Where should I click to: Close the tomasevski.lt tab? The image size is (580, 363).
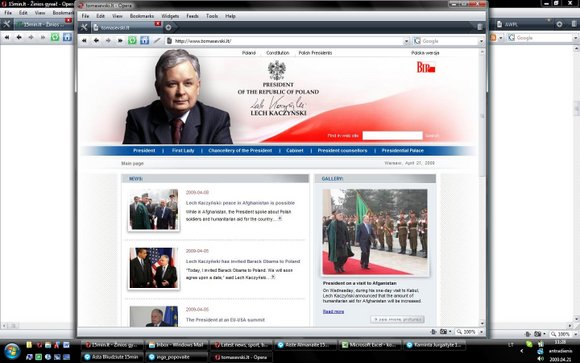(158, 24)
